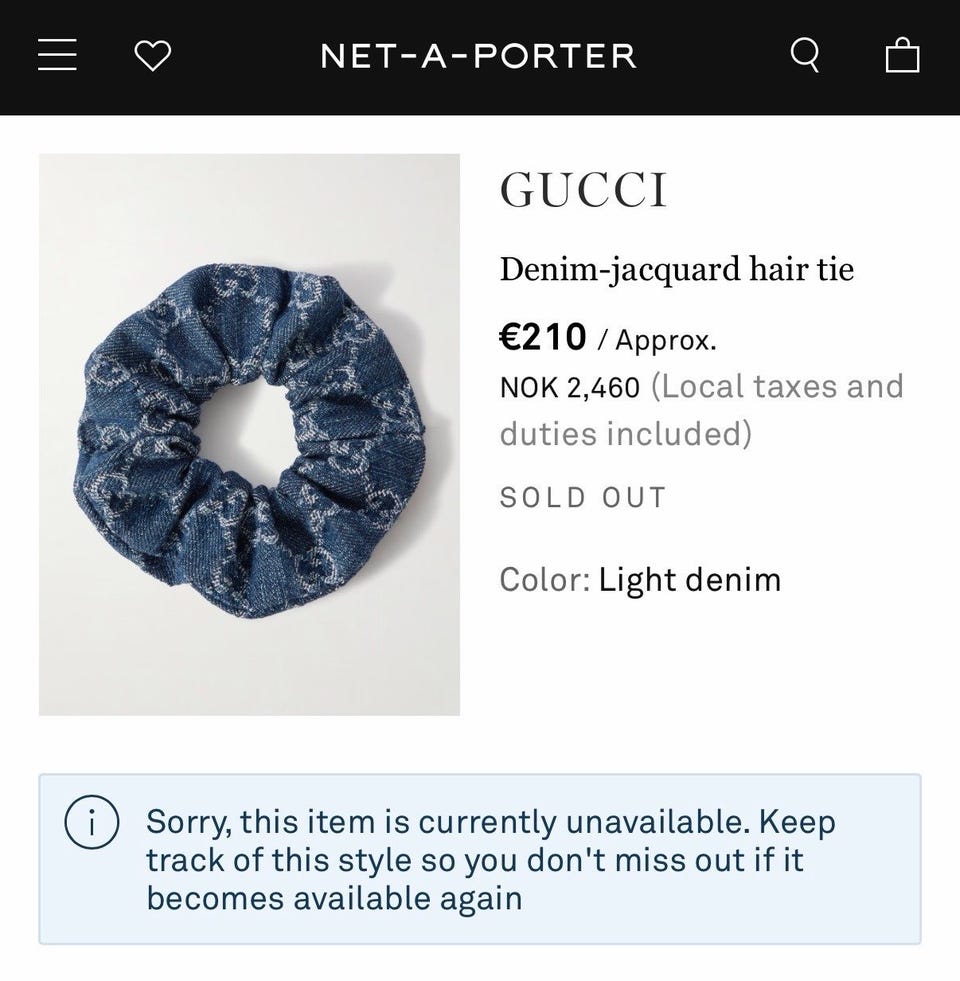Click the €210 price
960x981 pixels.
(542, 337)
